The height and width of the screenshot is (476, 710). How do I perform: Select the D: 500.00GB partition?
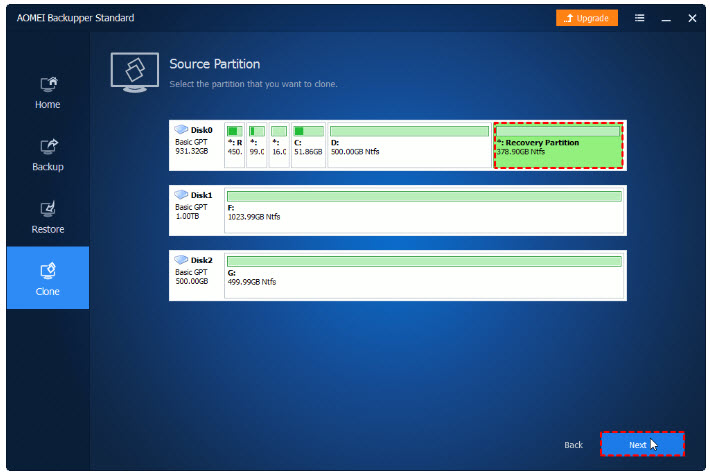point(409,145)
